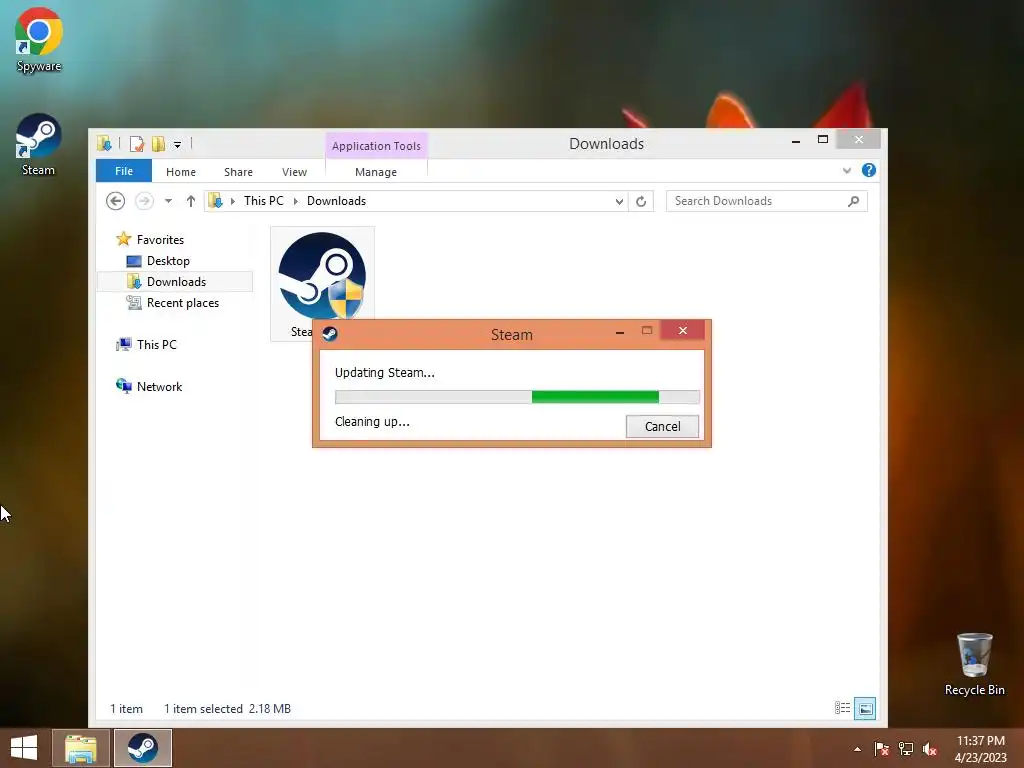This screenshot has width=1024, height=768.
Task: Expand the chevron between This PC and Downloads
Action: (x=295, y=201)
